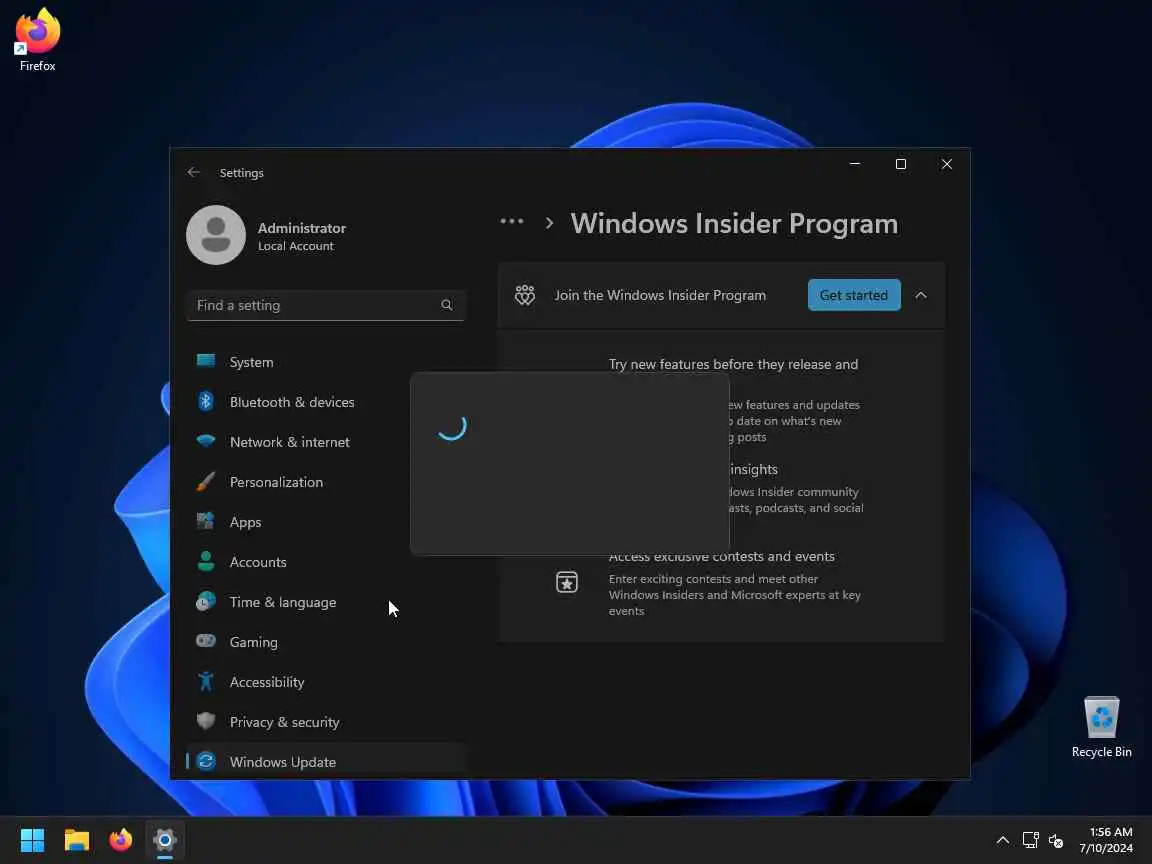Minimize the Settings window
Viewport: 1152px width, 864px height.
(x=854, y=164)
